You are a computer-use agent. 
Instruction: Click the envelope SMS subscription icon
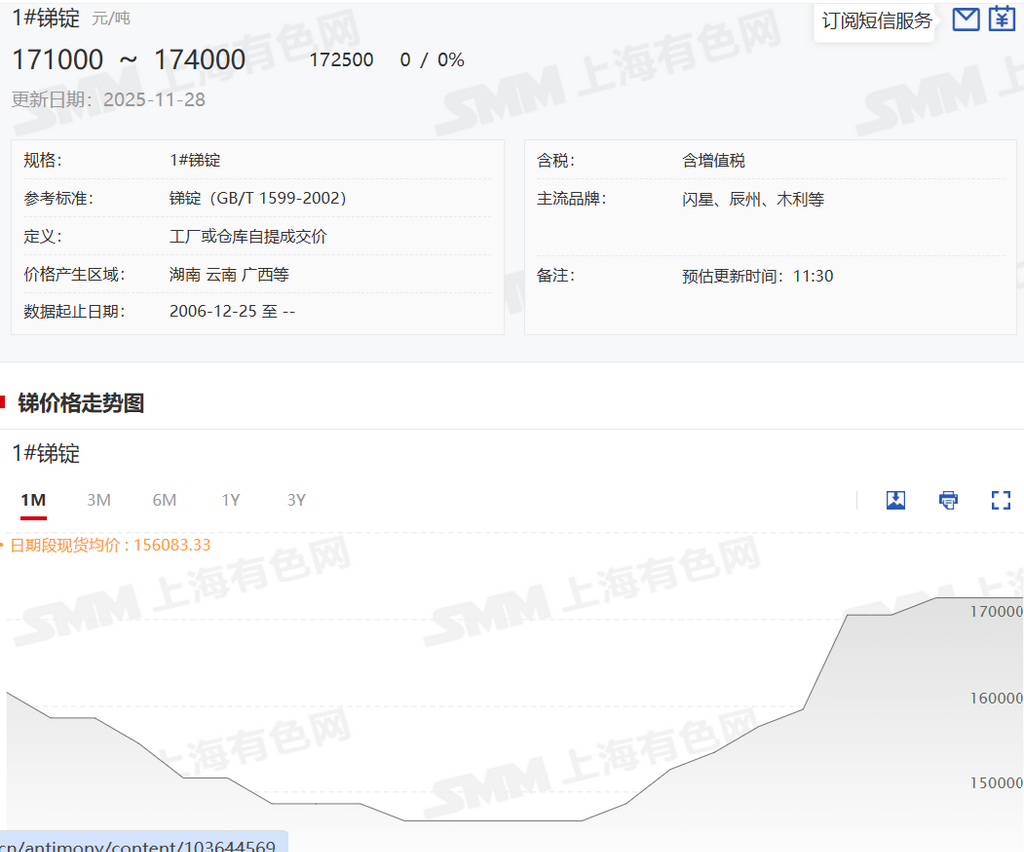point(965,19)
